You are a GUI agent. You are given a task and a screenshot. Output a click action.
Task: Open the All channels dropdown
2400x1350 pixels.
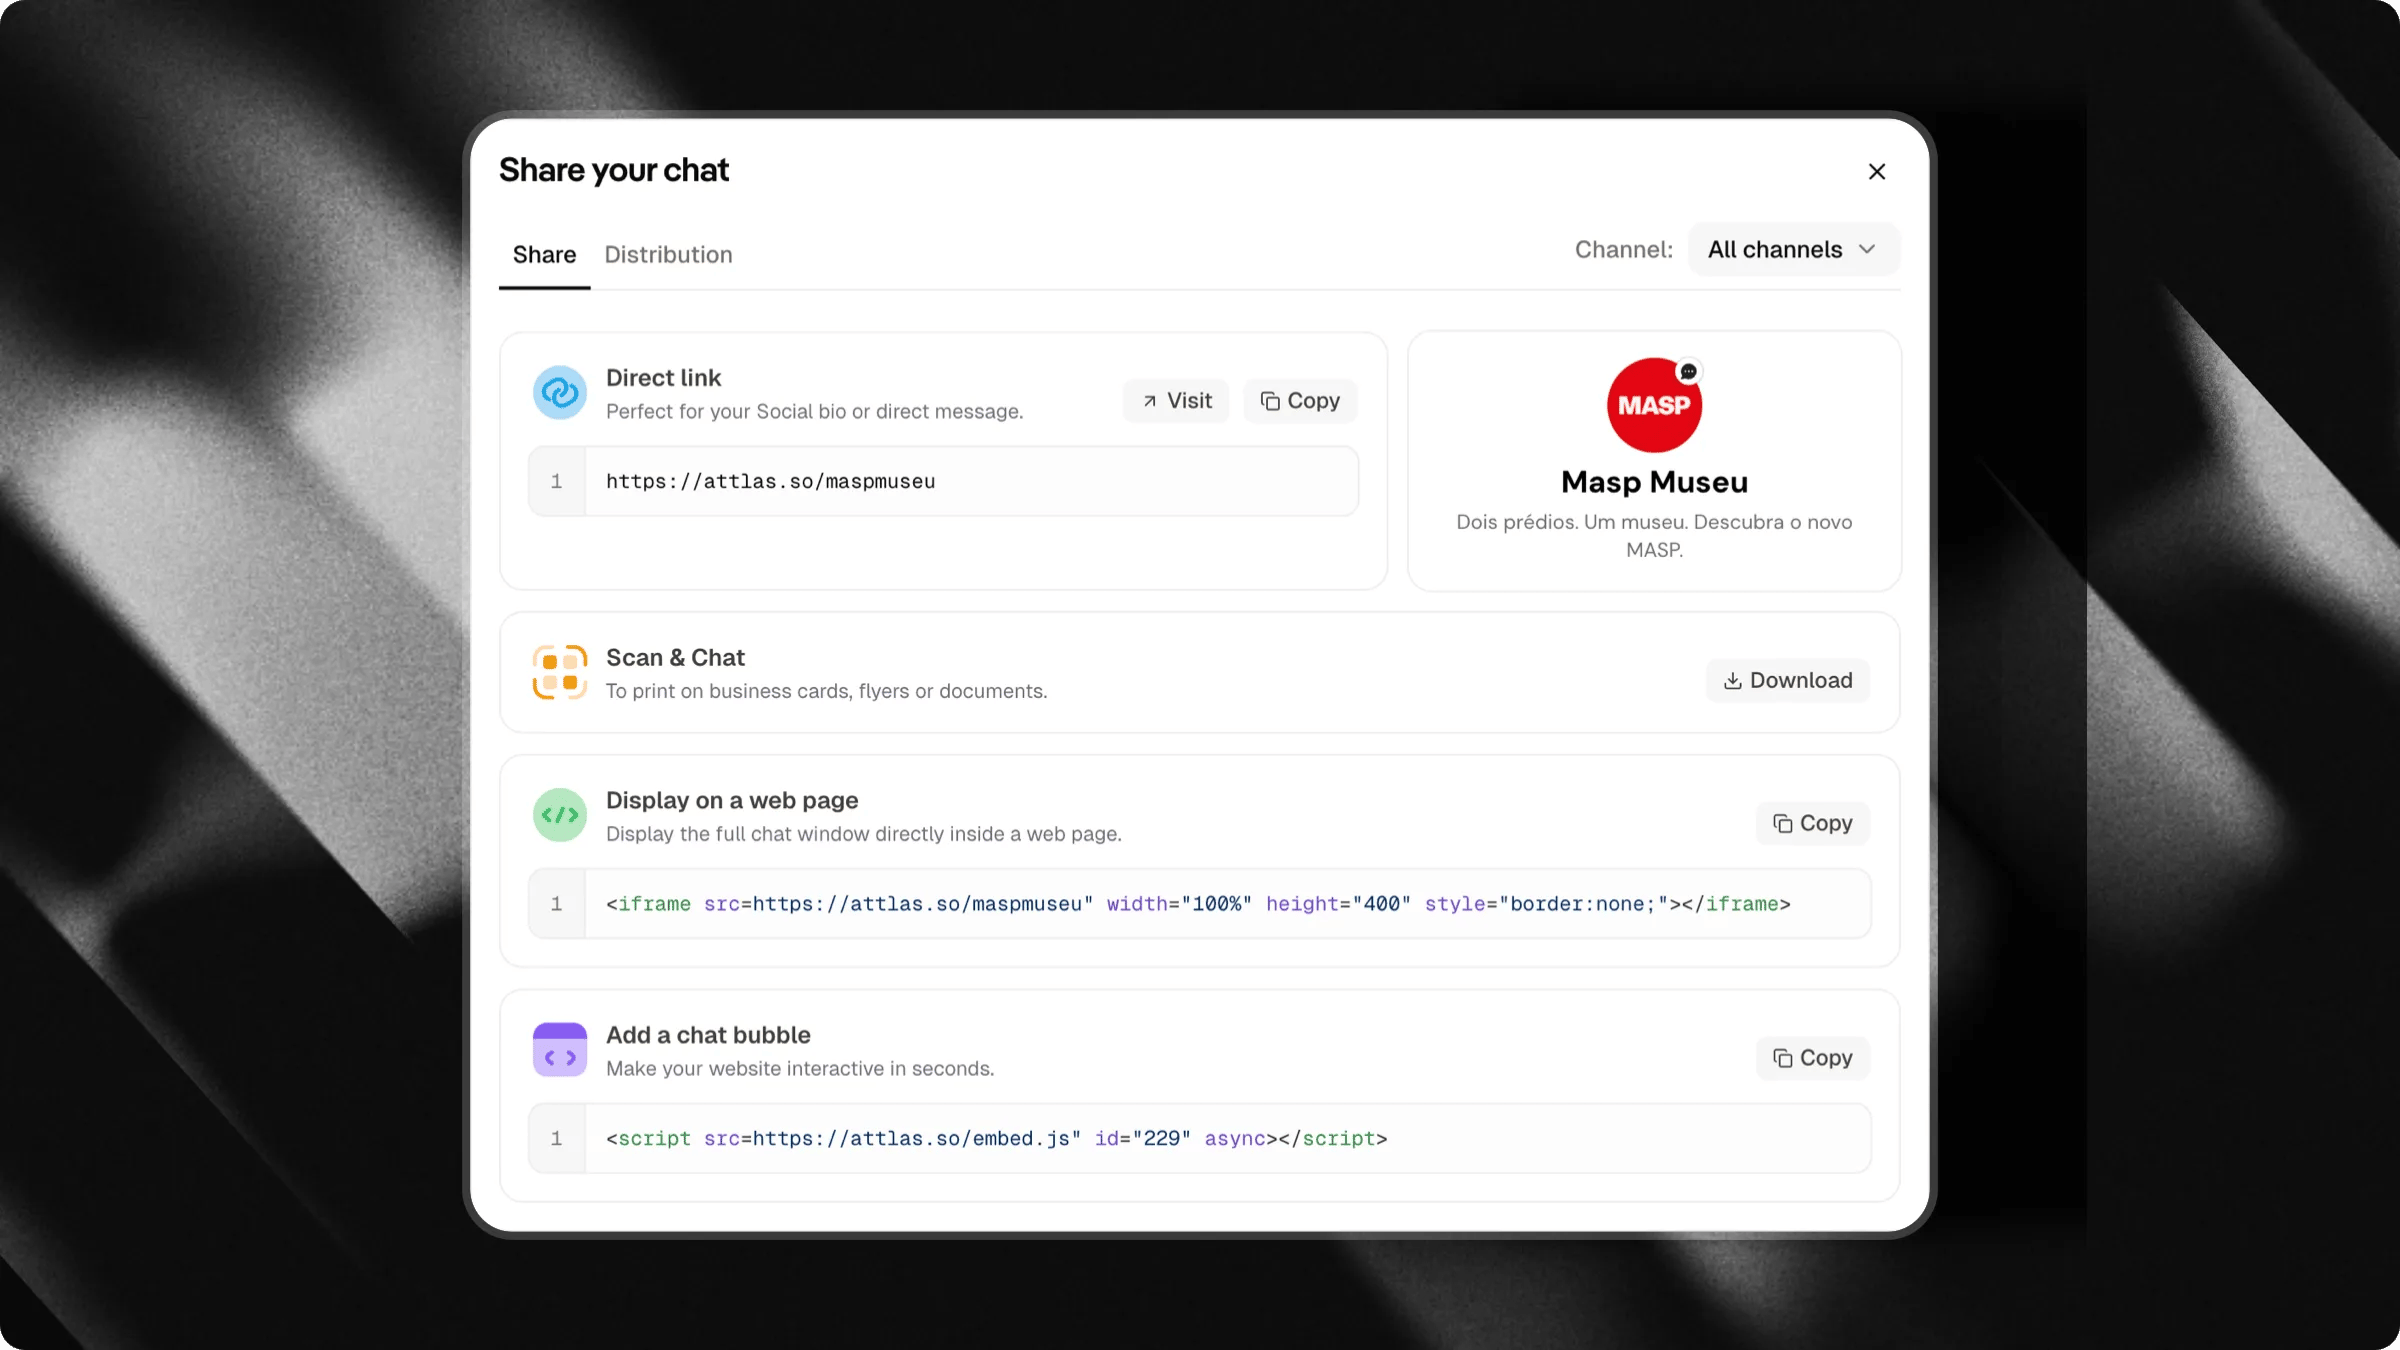[1793, 249]
